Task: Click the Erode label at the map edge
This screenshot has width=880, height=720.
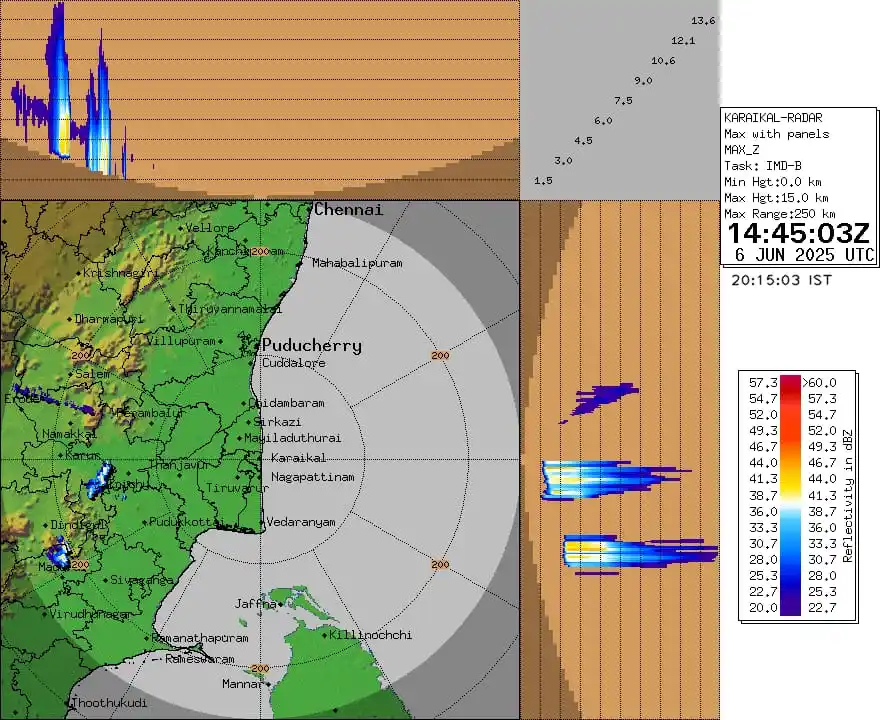Action: (x=21, y=399)
